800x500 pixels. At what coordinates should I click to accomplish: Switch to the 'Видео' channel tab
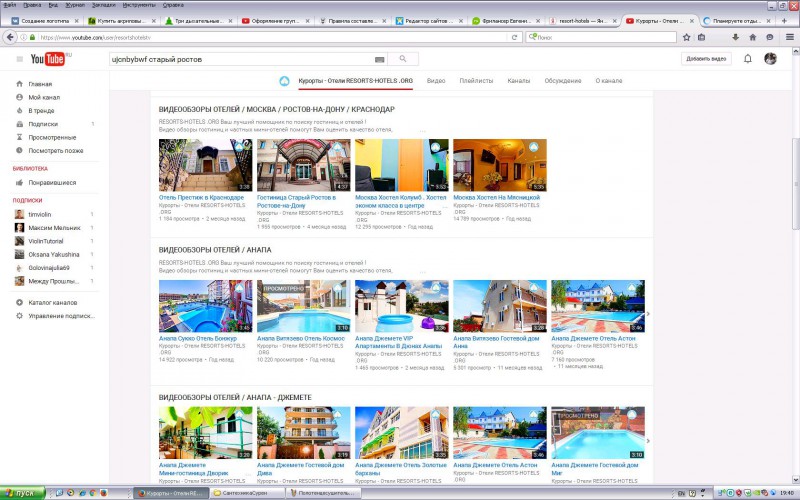pos(436,81)
